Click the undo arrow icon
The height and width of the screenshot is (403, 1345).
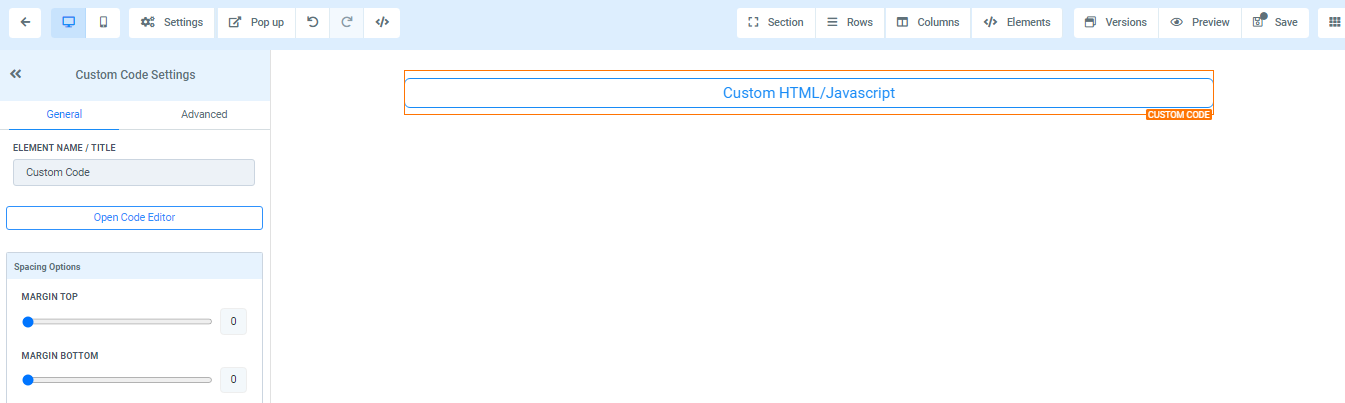(x=313, y=22)
